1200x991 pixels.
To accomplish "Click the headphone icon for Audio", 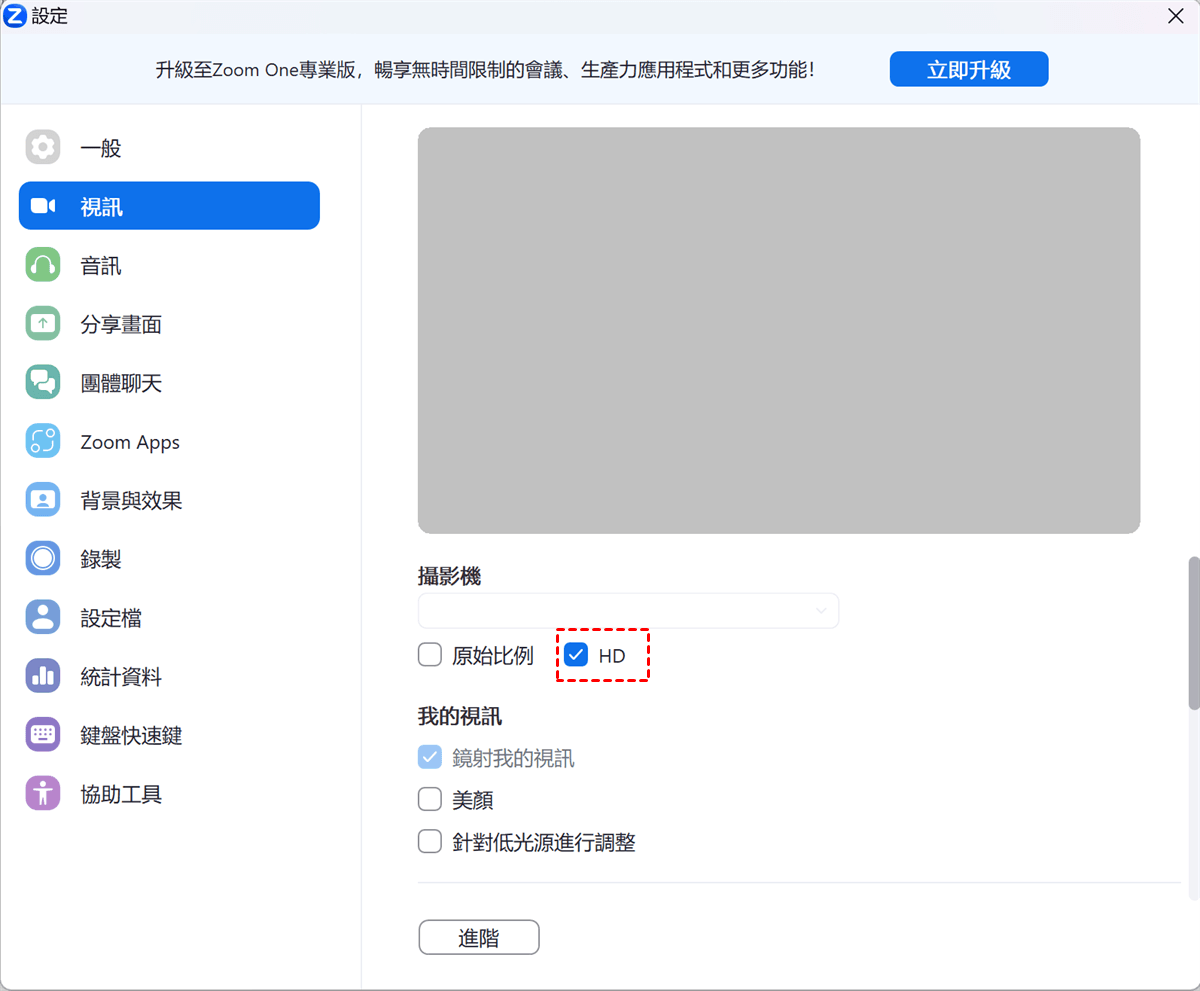I will click(x=43, y=266).
